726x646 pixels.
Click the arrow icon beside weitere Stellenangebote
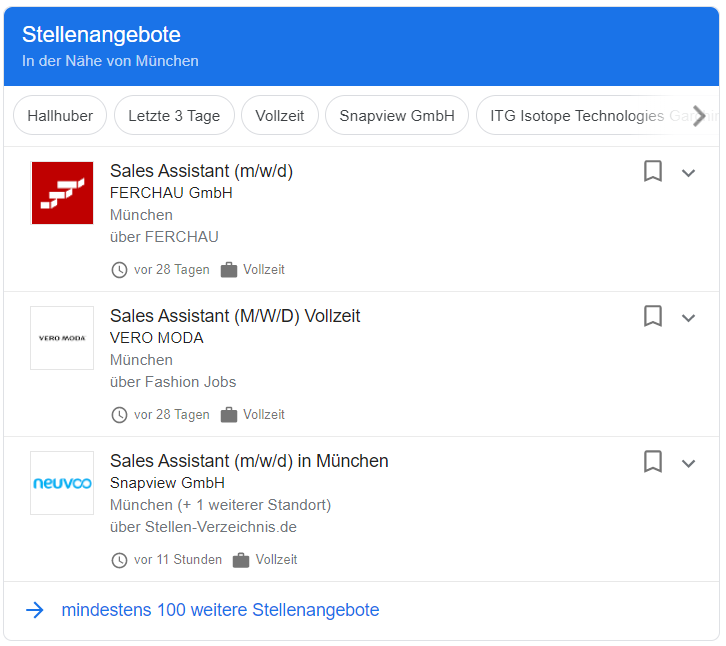pos(35,610)
